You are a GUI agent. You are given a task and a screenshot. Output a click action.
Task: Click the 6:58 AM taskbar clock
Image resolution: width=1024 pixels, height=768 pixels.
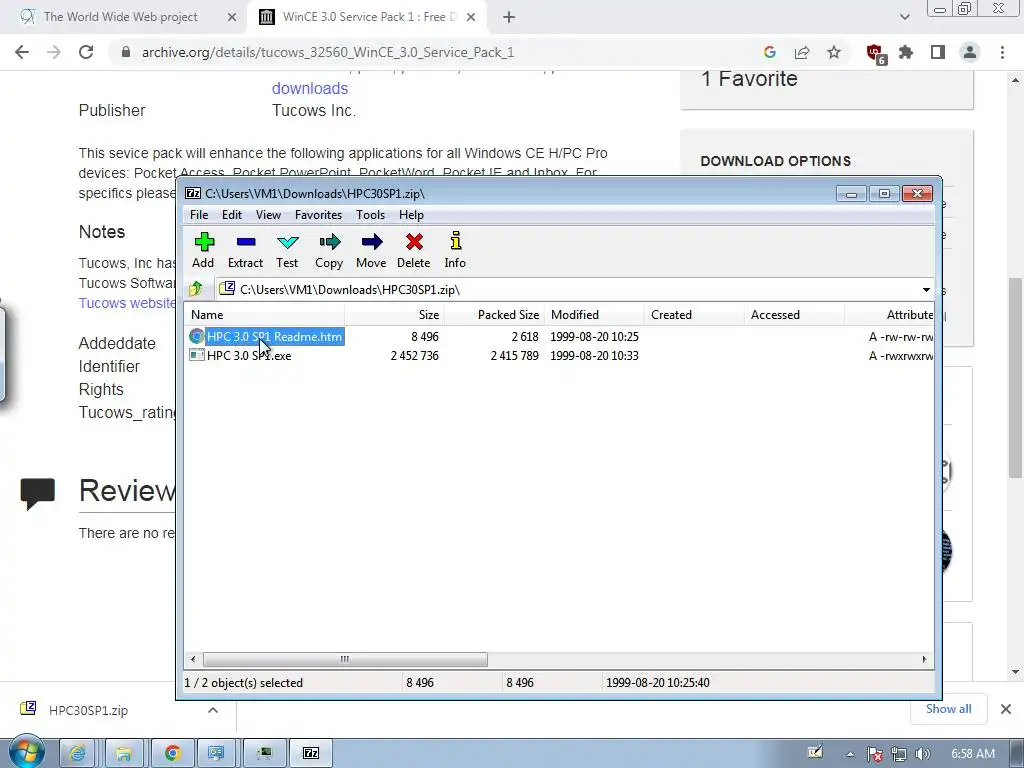pyautogui.click(x=972, y=754)
